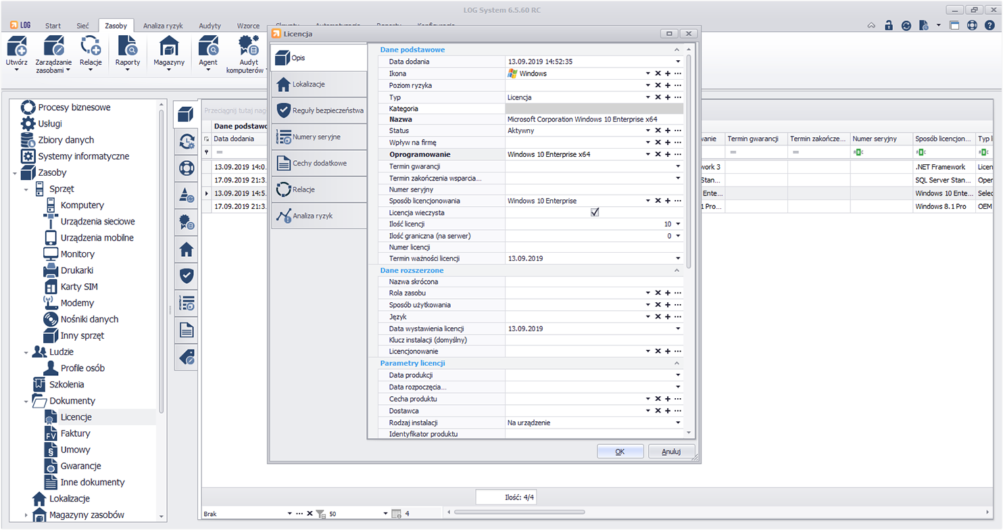This screenshot has width=1003, height=530.
Task: Switch to the Sieć ribbon tab
Action: [83, 26]
